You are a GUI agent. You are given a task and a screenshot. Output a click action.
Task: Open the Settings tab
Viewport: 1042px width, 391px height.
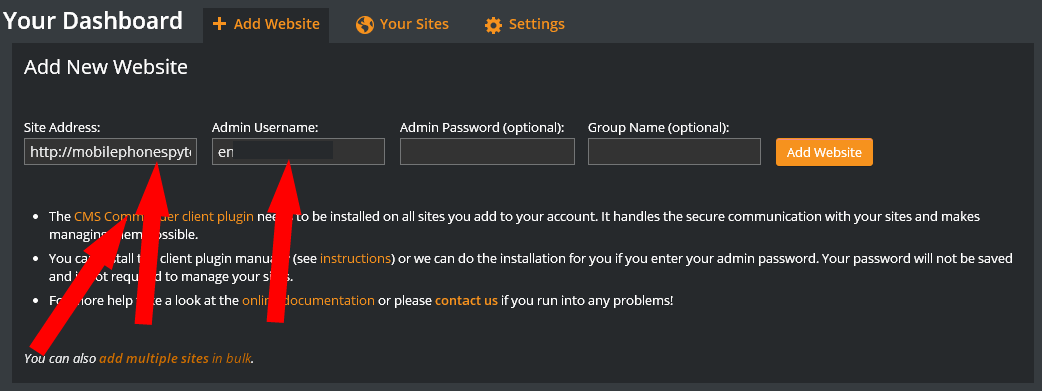click(x=524, y=25)
